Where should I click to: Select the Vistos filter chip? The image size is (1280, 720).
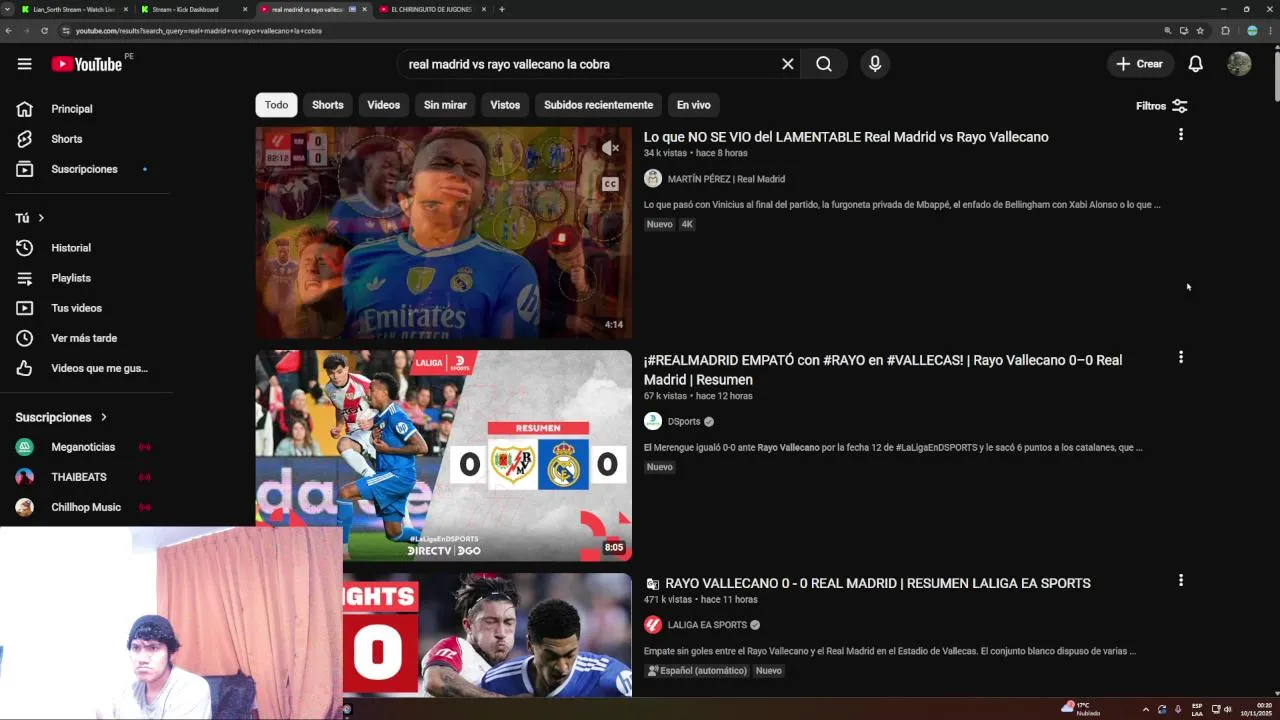pos(505,105)
